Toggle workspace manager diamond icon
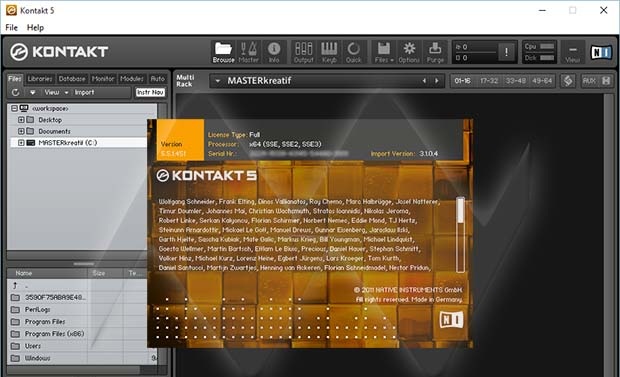620x377 pixels. tap(568, 81)
